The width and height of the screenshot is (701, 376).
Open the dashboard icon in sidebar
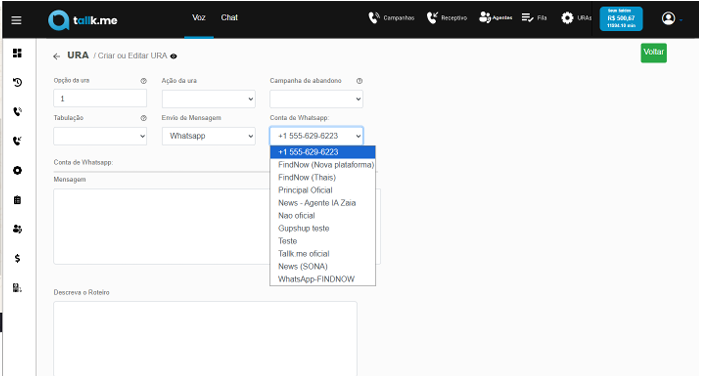(17, 53)
